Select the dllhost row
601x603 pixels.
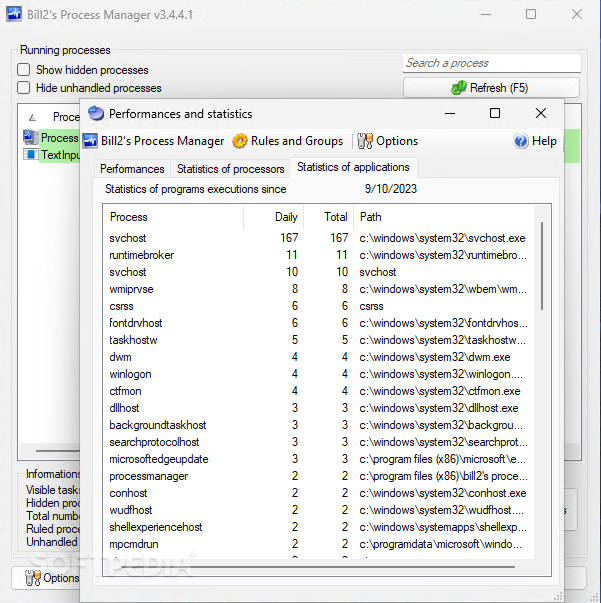(x=318, y=408)
